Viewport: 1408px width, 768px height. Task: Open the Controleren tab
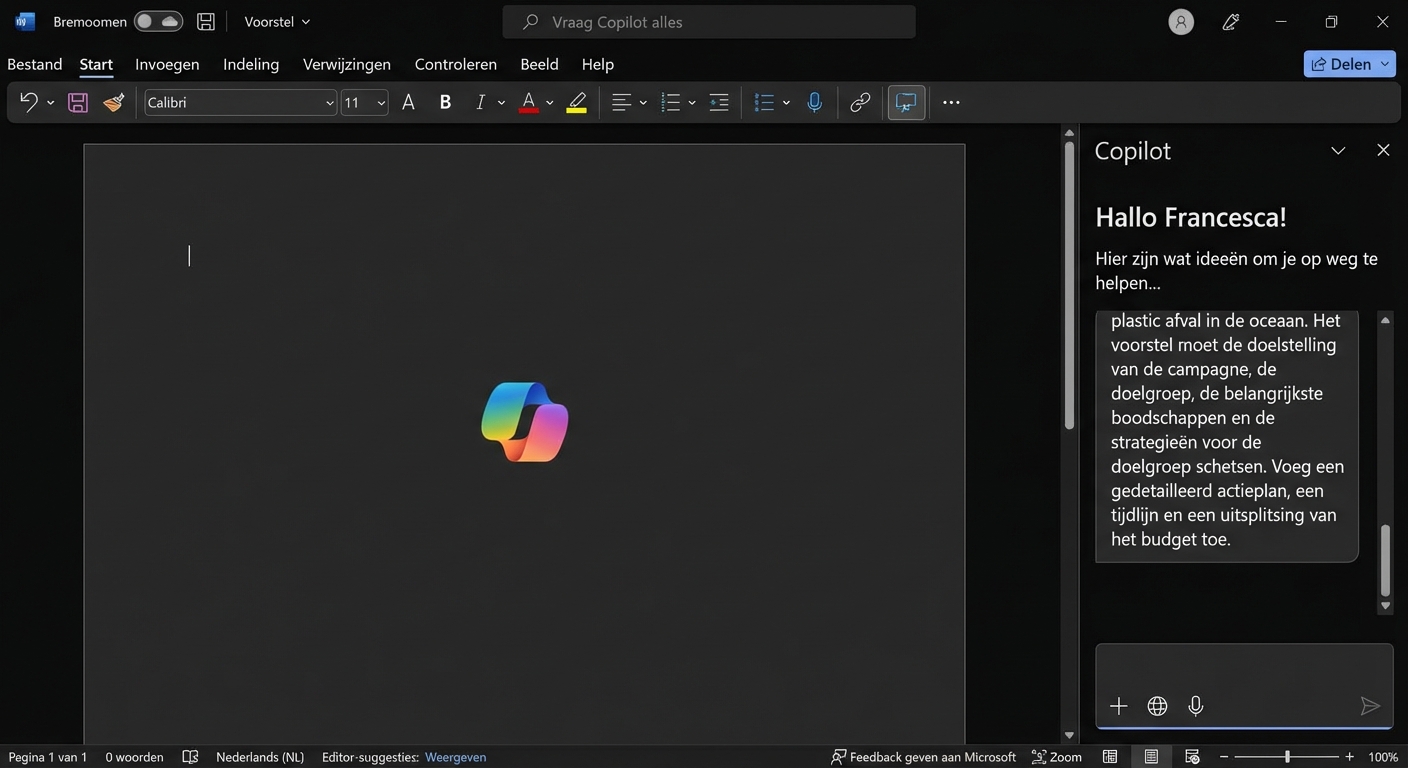click(x=455, y=64)
